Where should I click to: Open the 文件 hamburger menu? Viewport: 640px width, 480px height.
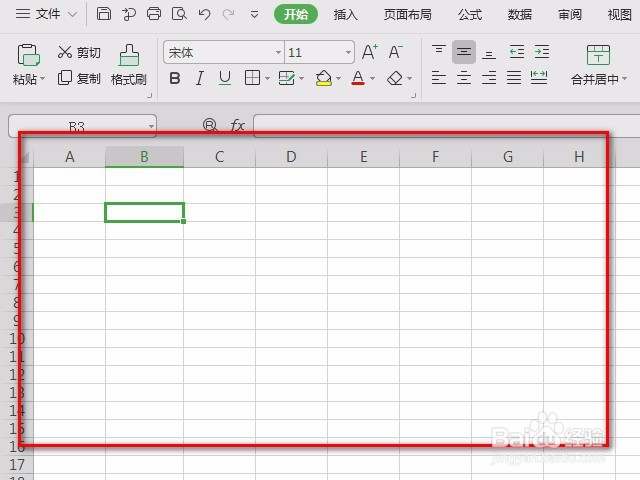pos(23,14)
